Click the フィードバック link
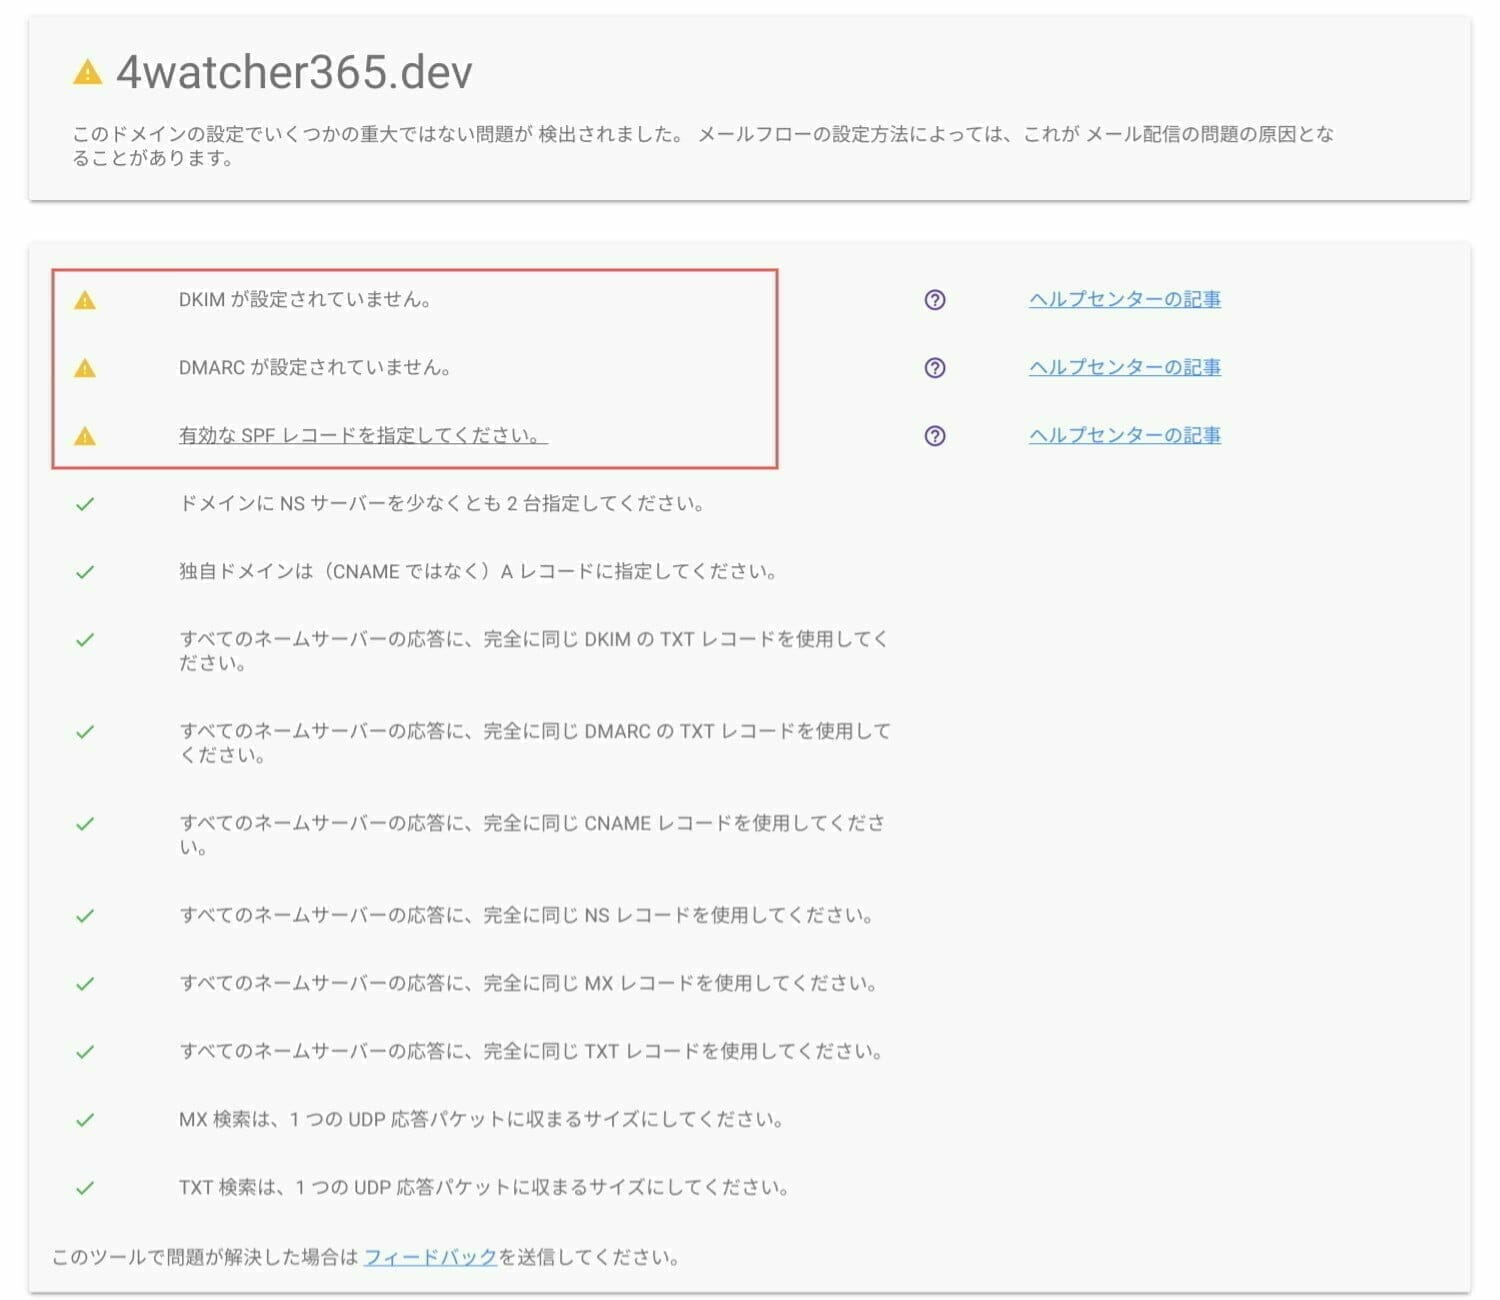 click(x=430, y=1257)
